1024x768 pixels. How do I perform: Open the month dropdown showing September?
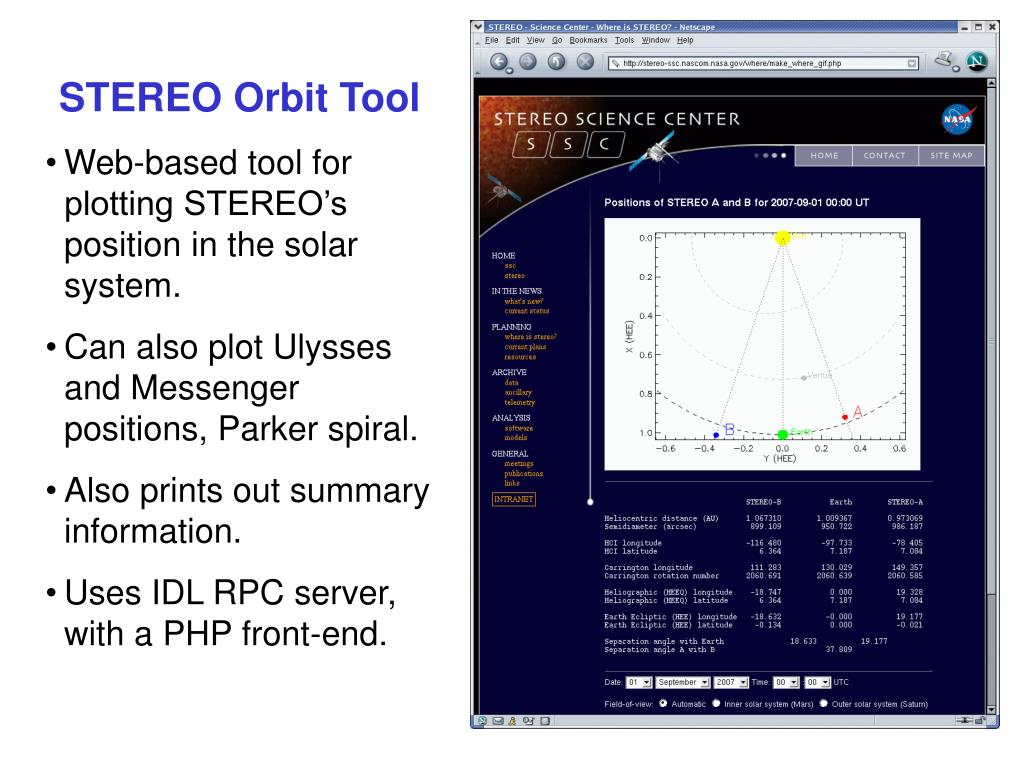(682, 682)
